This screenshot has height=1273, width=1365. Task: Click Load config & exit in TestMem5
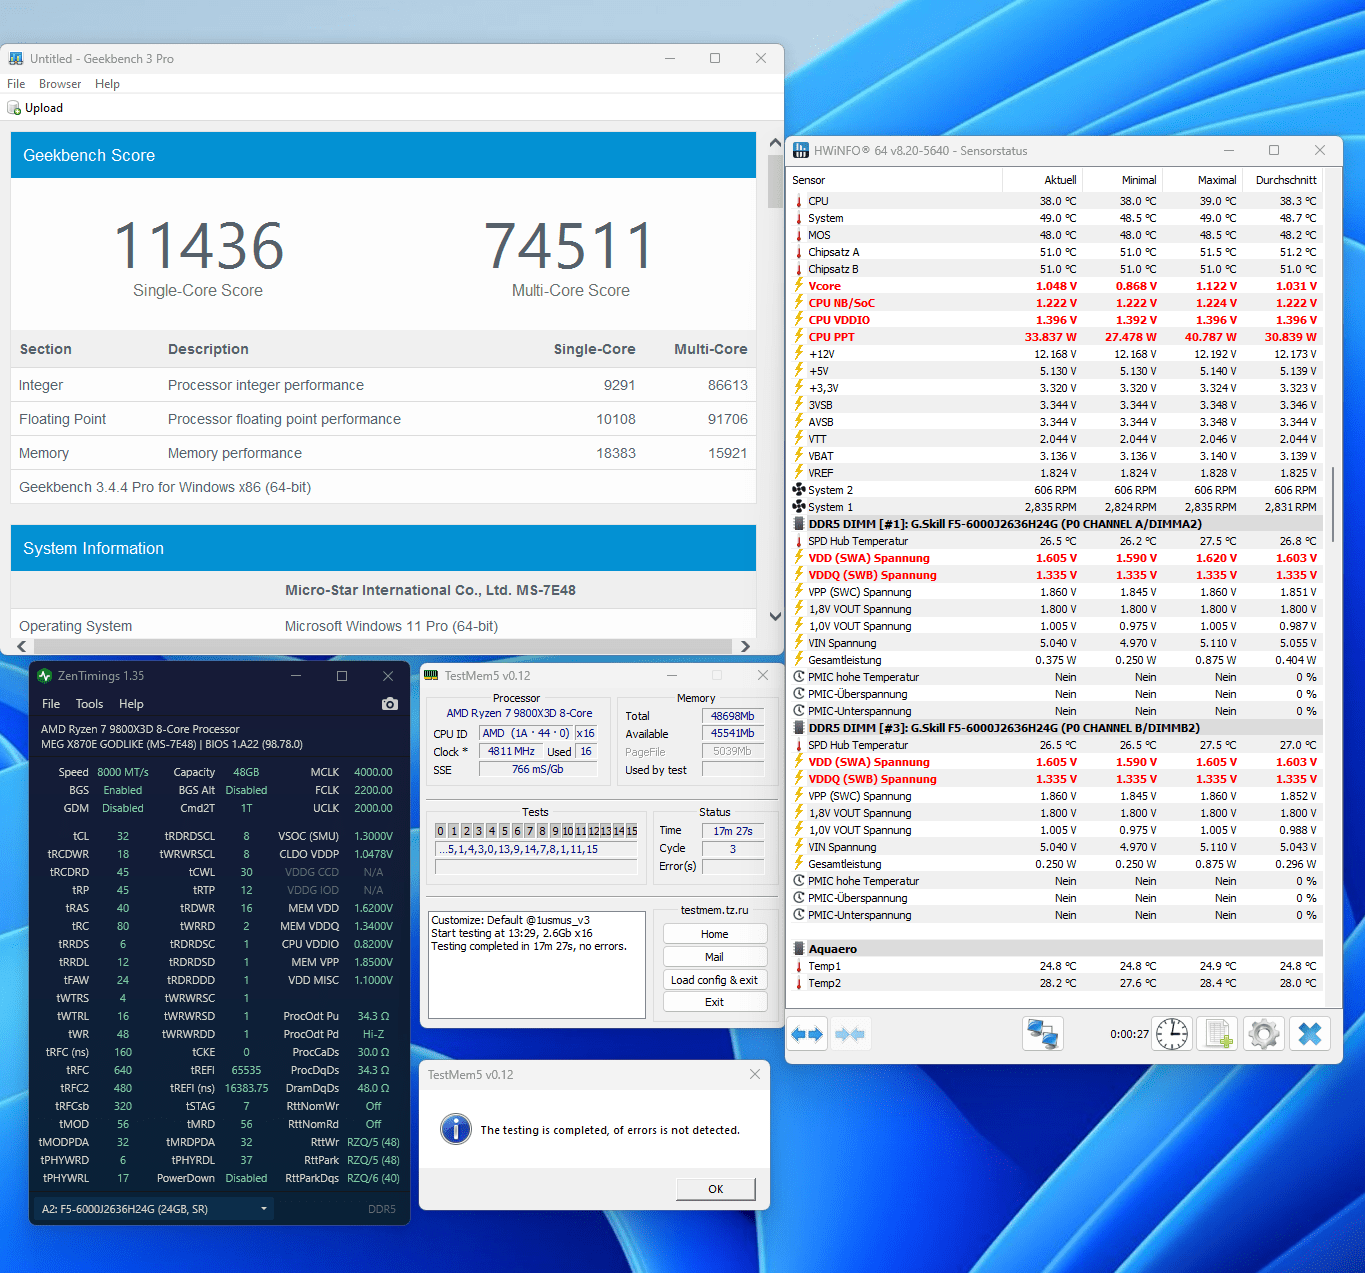click(714, 979)
